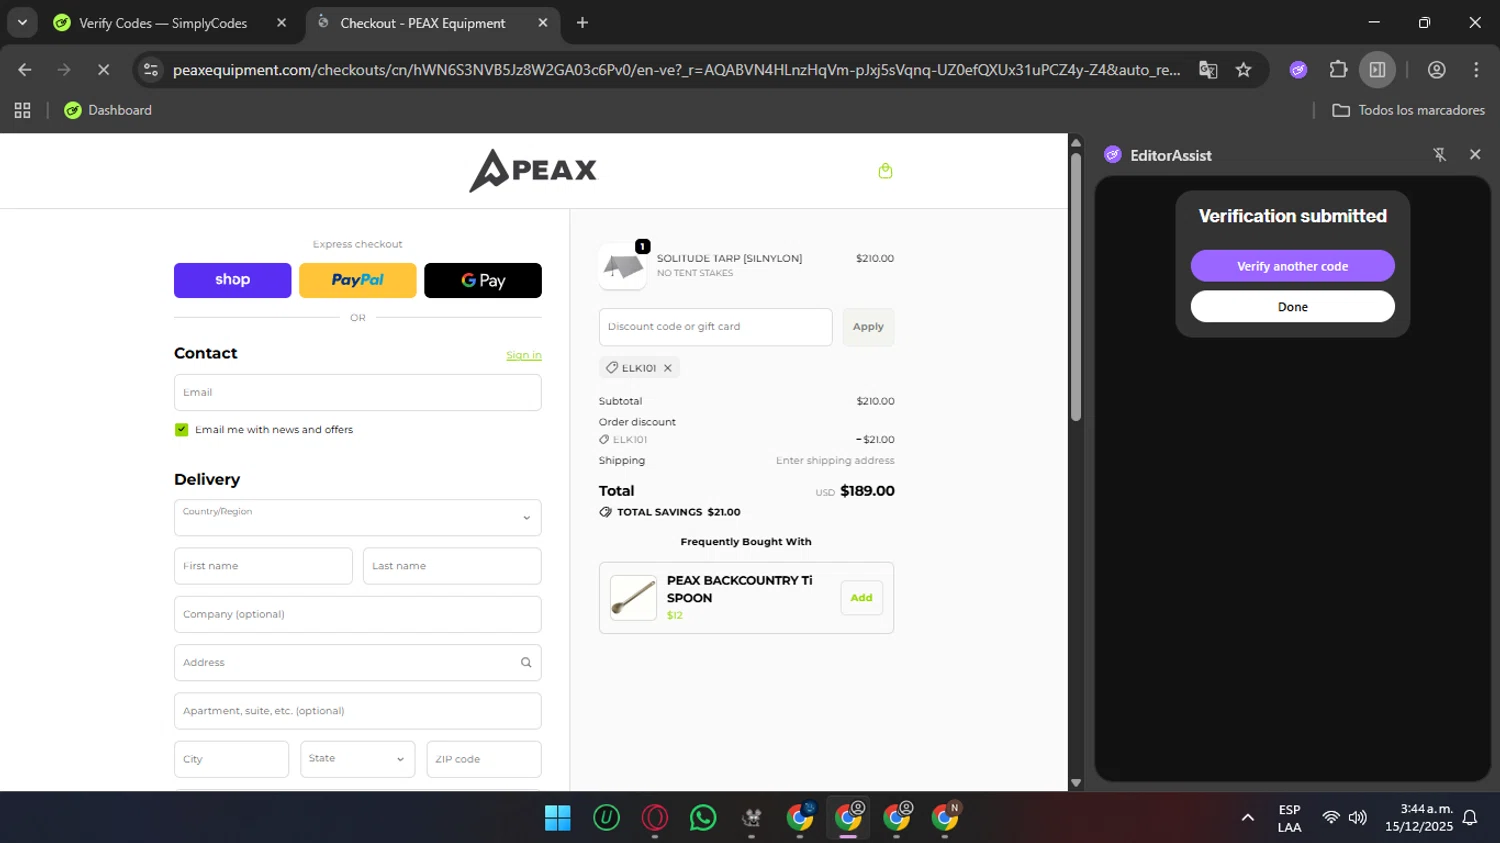Open the shopping bag cart icon

[x=885, y=171]
